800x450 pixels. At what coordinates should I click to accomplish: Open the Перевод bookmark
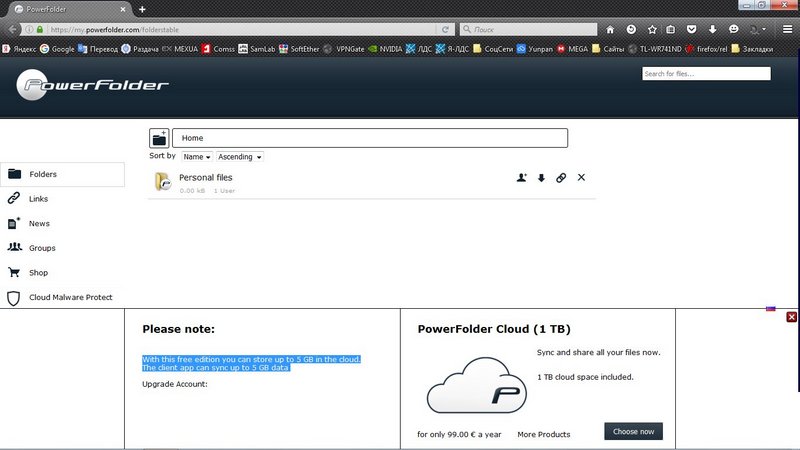(x=97, y=49)
